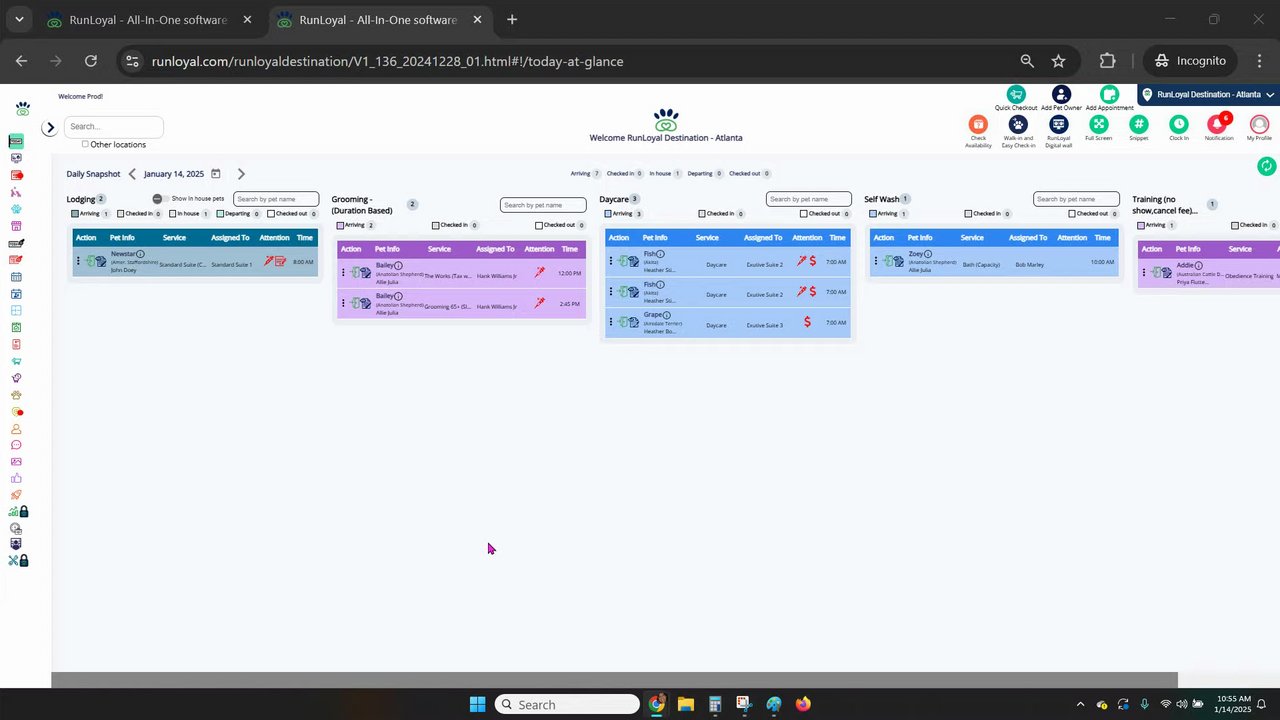Open tab search dropdown in Chrome
1280x720 pixels.
[19, 19]
